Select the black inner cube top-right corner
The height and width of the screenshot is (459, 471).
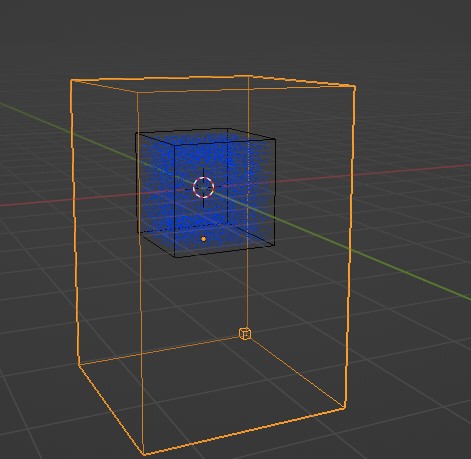click(x=275, y=140)
